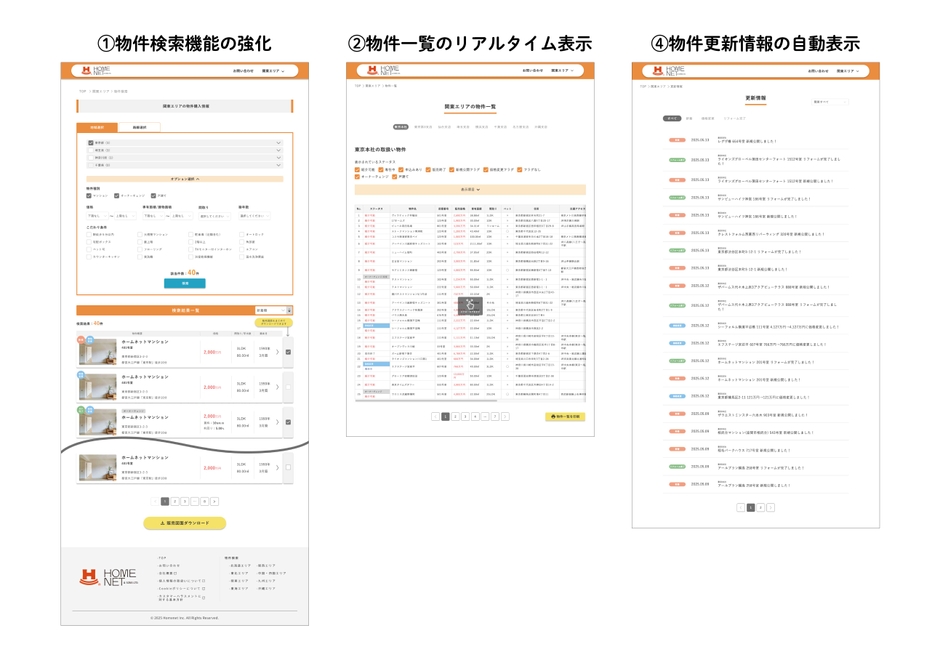Click the previous-page arrow in the update info pagination
Viewport: 940px width, 660px height.
tap(740, 507)
